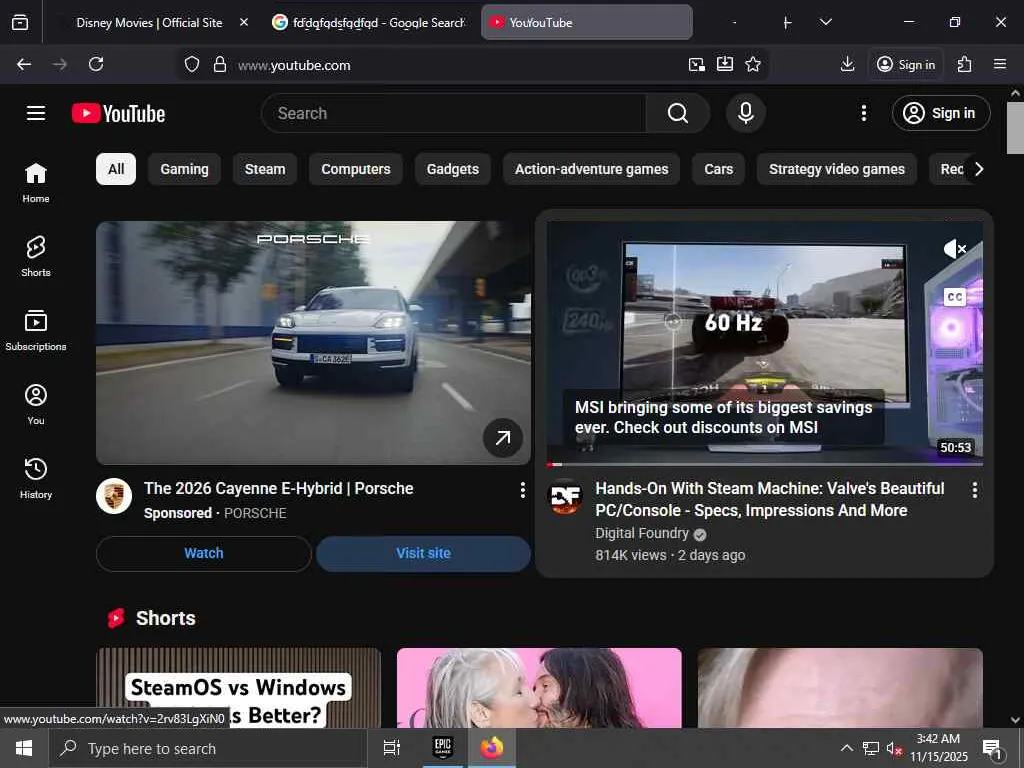Toggle the muted system volume tray icon
This screenshot has width=1024, height=768.
click(893, 748)
